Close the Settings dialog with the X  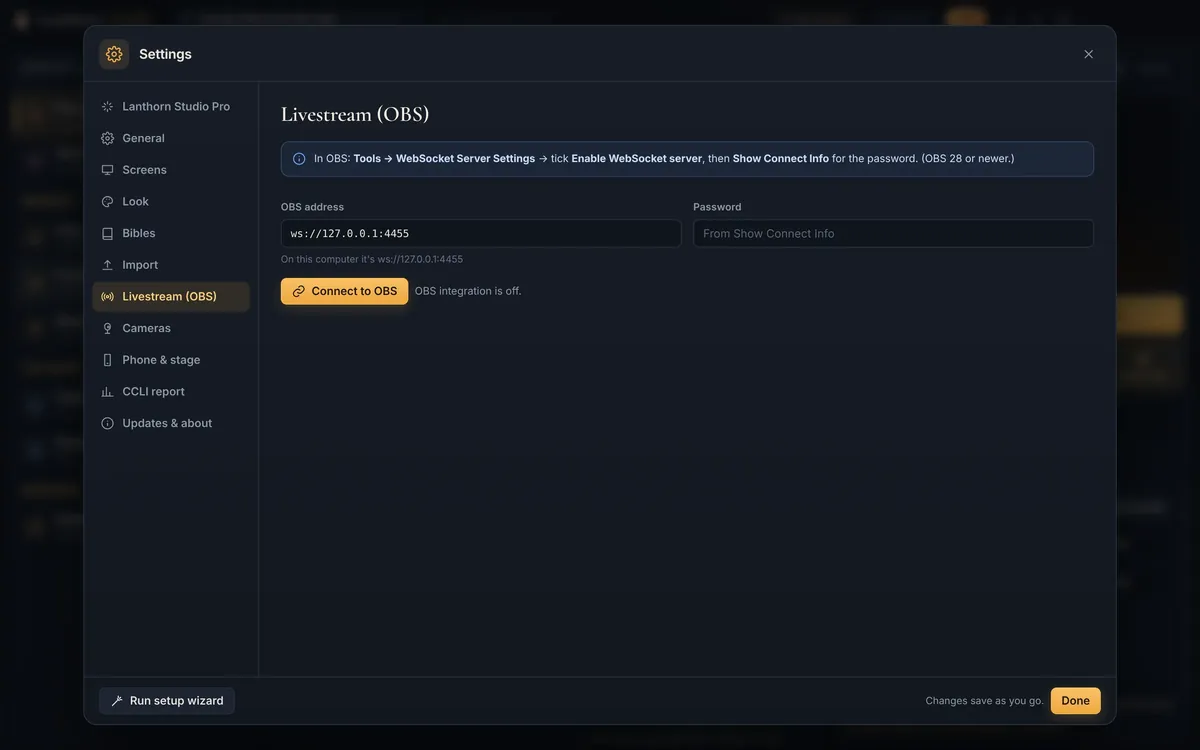point(1089,54)
